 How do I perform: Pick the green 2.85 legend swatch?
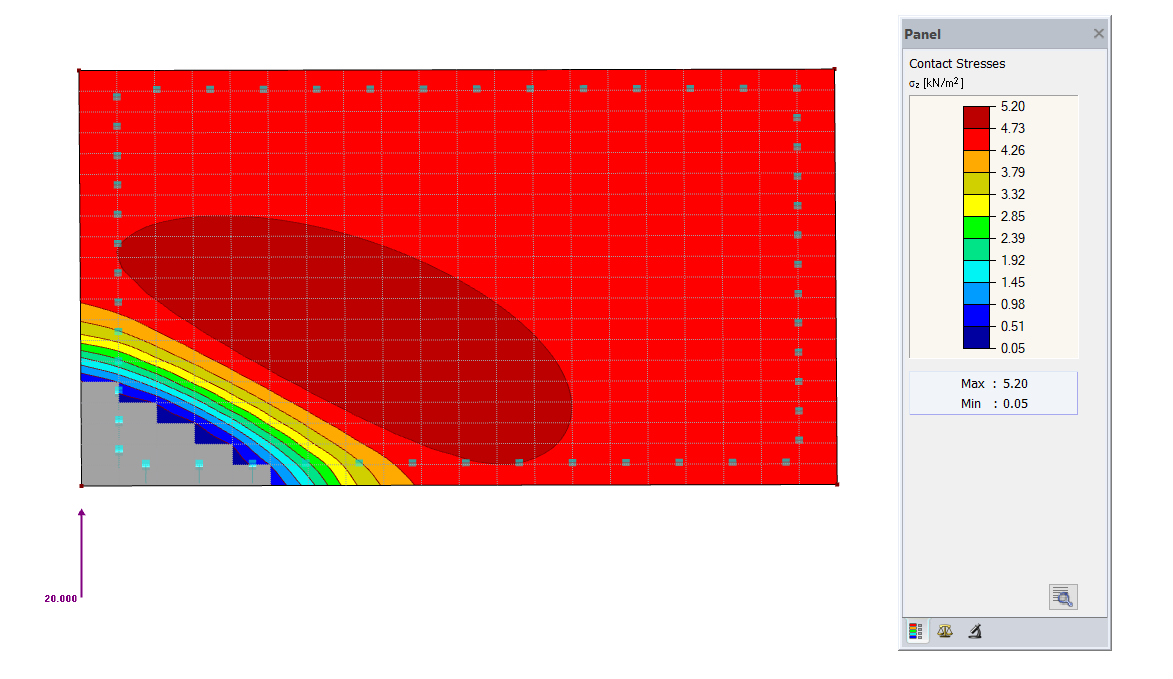976,228
